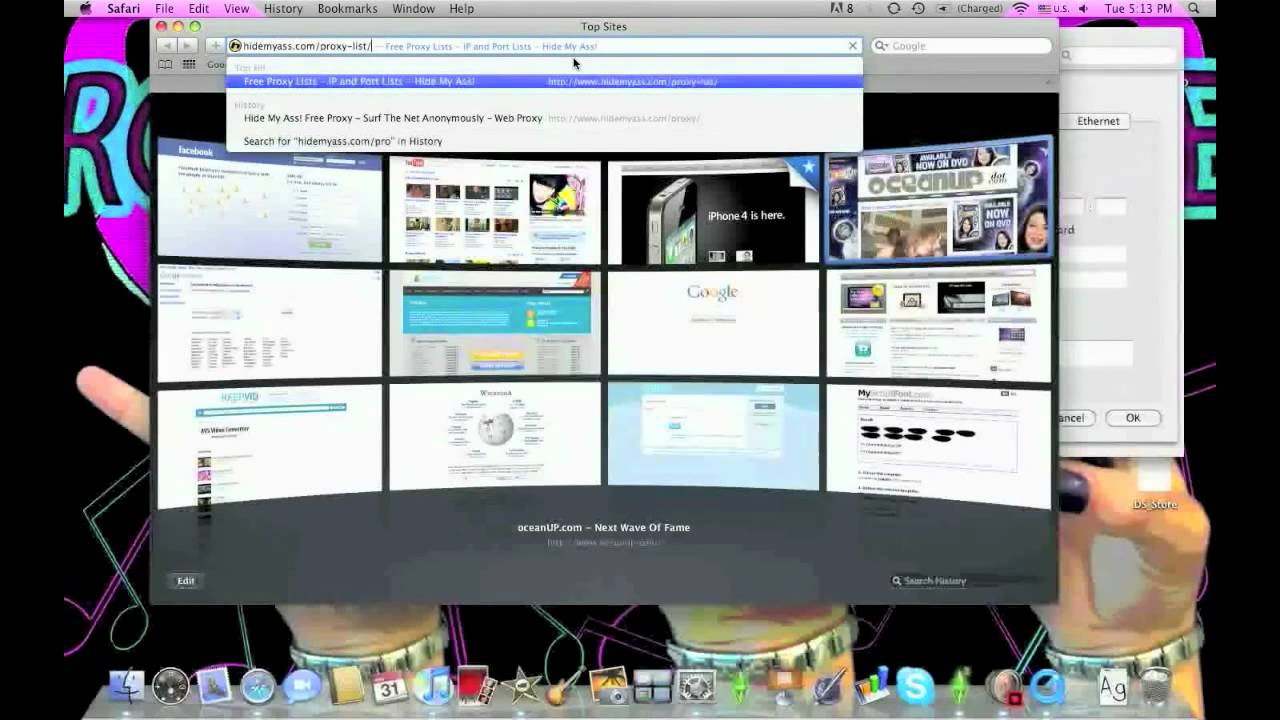The width and height of the screenshot is (1280, 720).
Task: Open Dashboard from the Dock
Action: pyautogui.click(x=171, y=686)
